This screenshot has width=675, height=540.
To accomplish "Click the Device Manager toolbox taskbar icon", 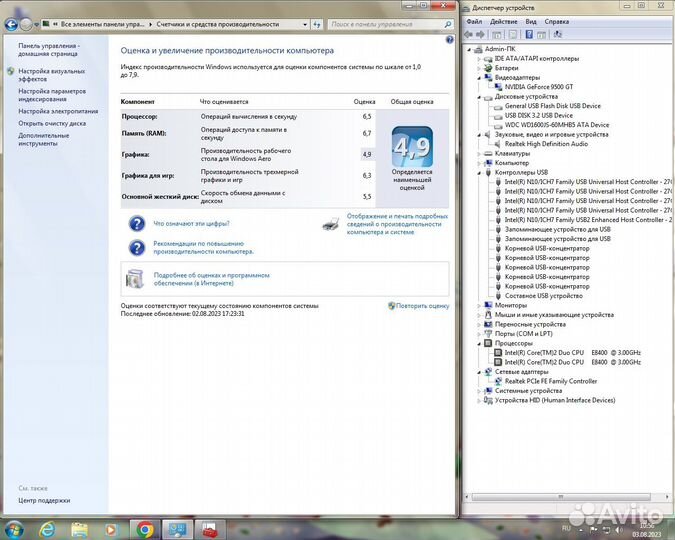I will 209,529.
